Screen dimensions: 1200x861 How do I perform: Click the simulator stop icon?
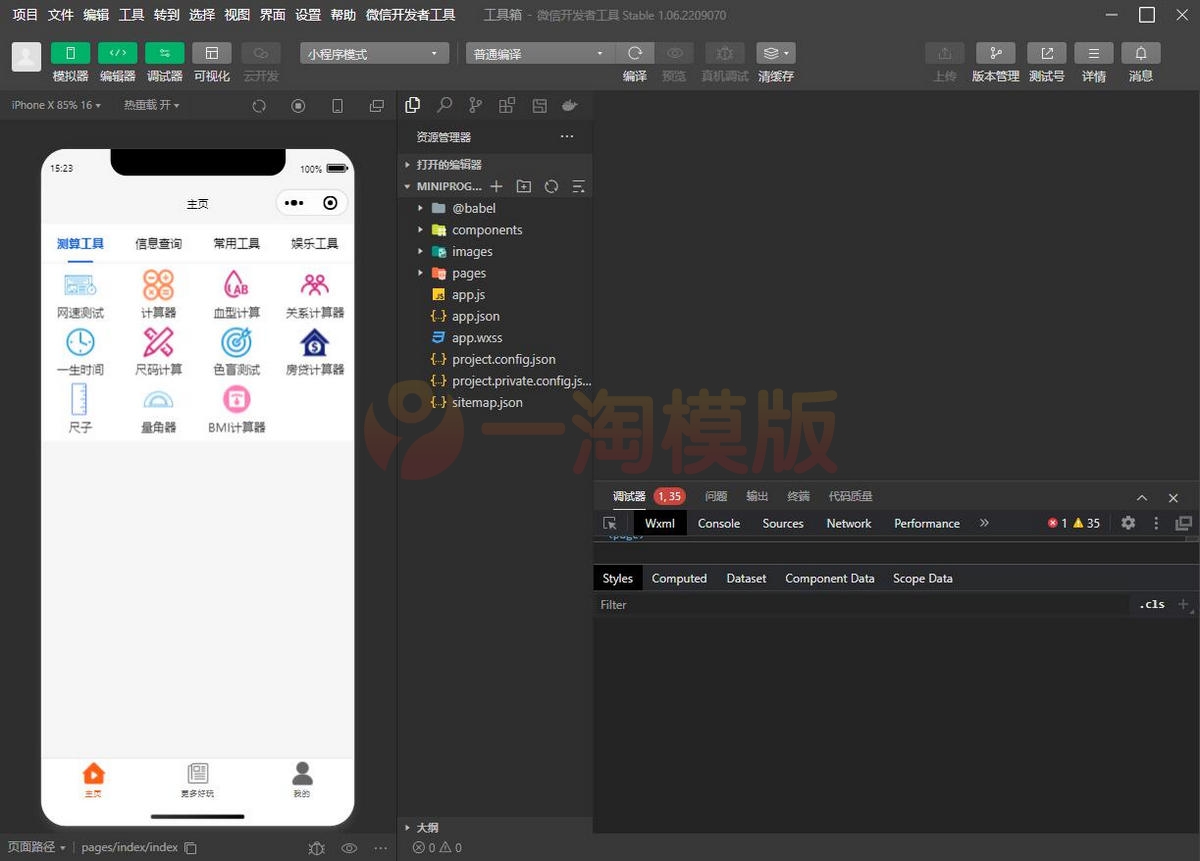(x=298, y=105)
